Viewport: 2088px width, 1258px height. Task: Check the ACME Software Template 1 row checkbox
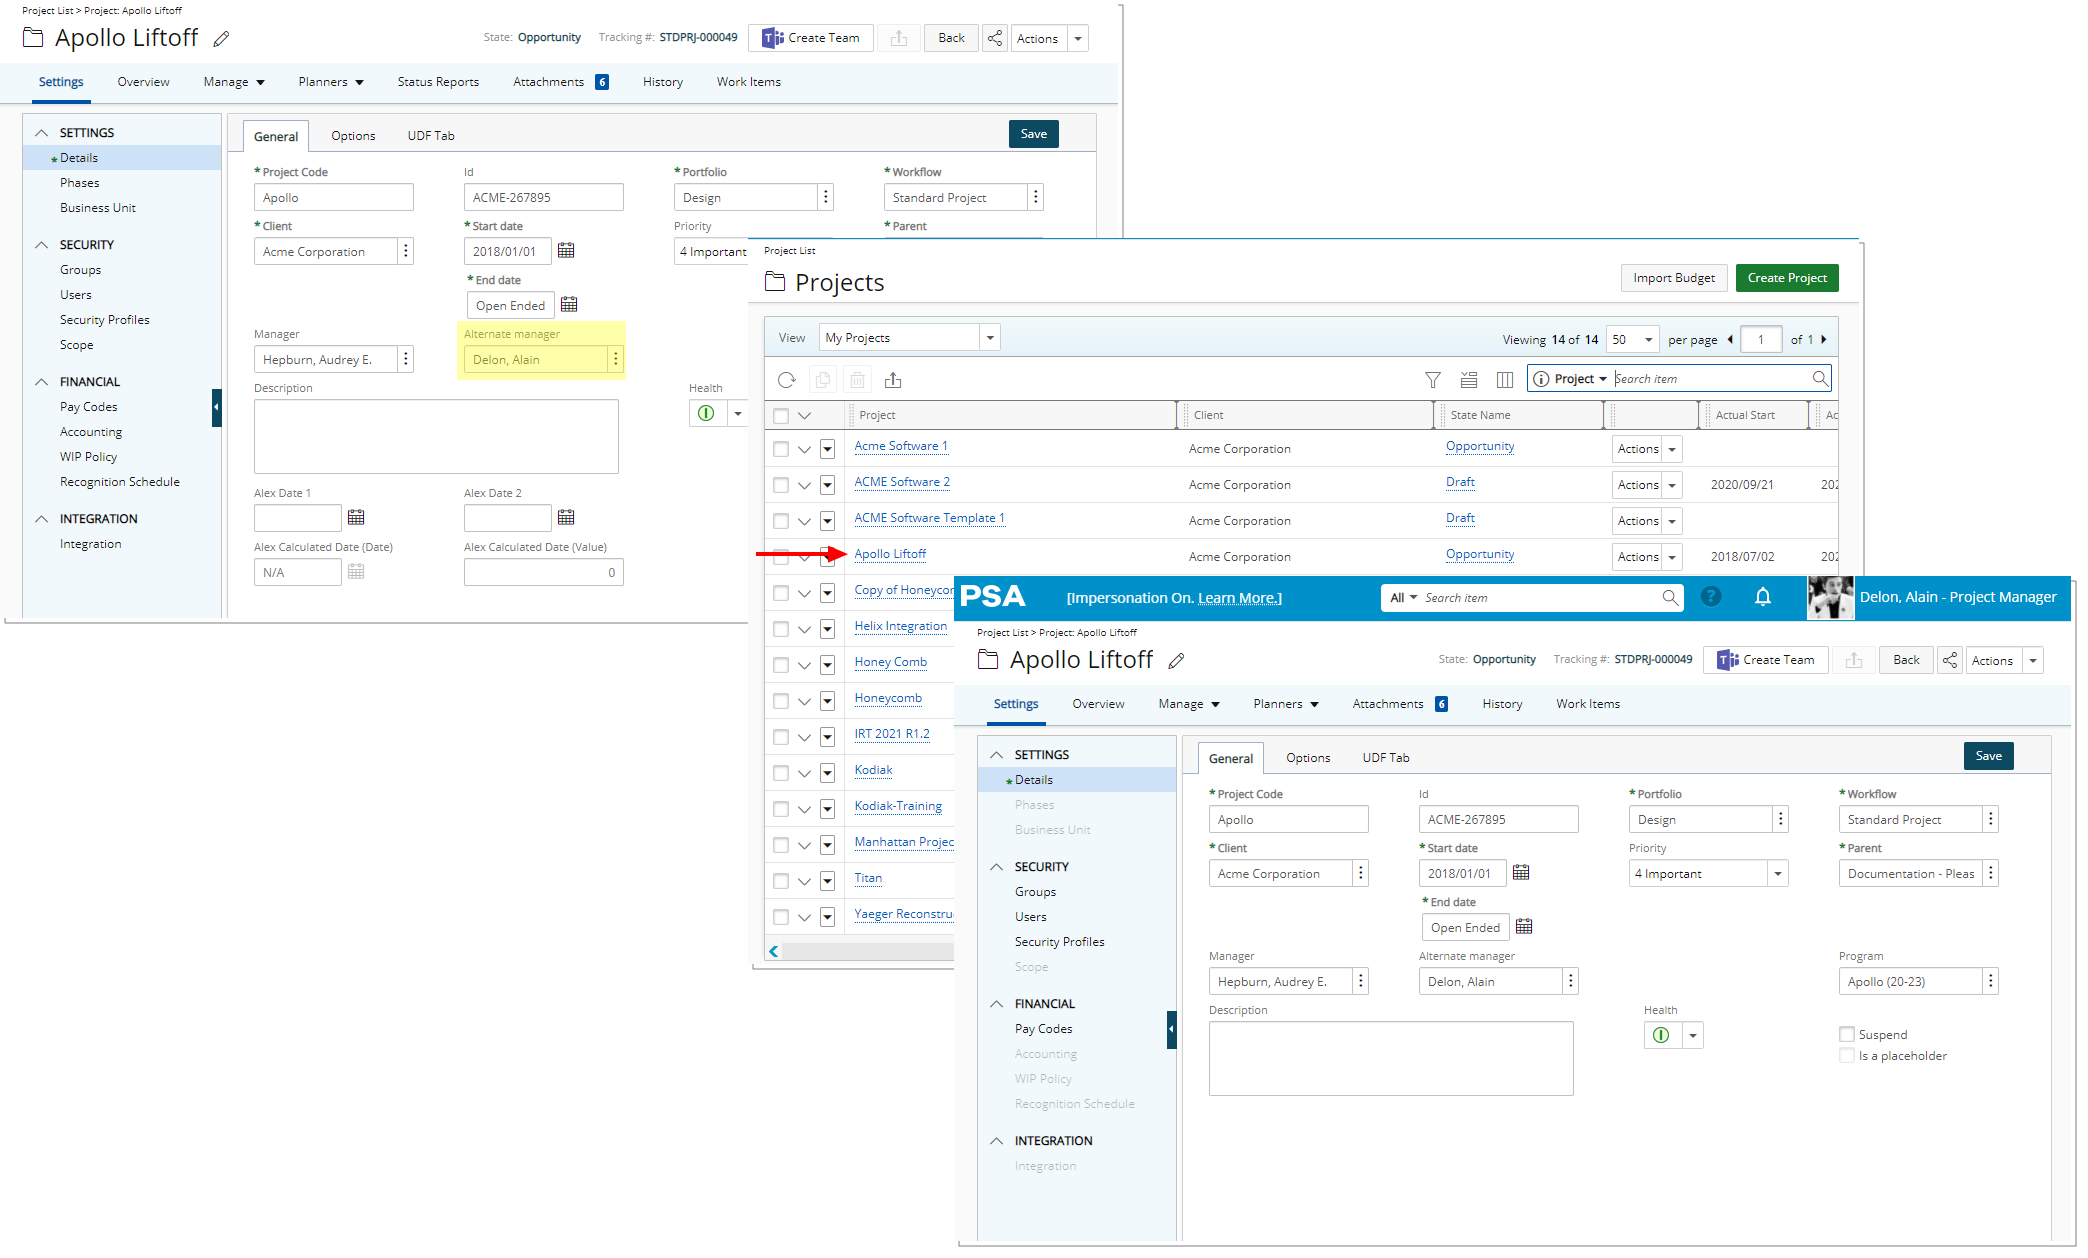pos(781,522)
